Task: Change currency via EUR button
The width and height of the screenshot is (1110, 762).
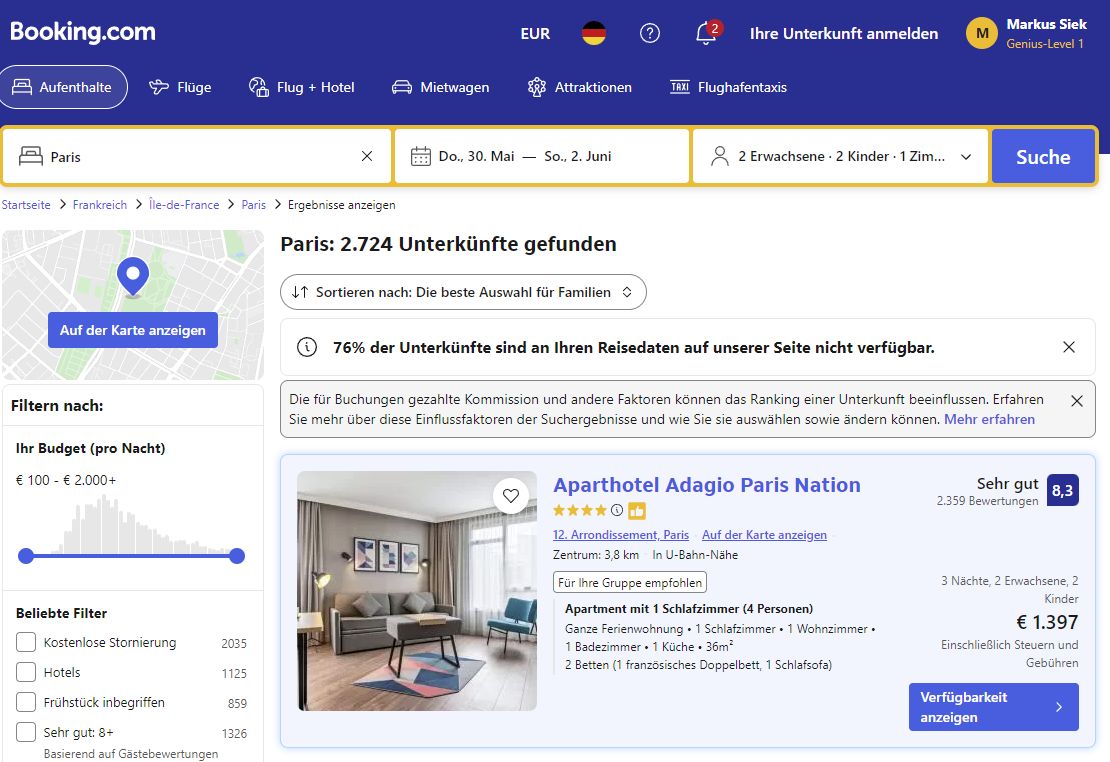Action: coord(535,33)
